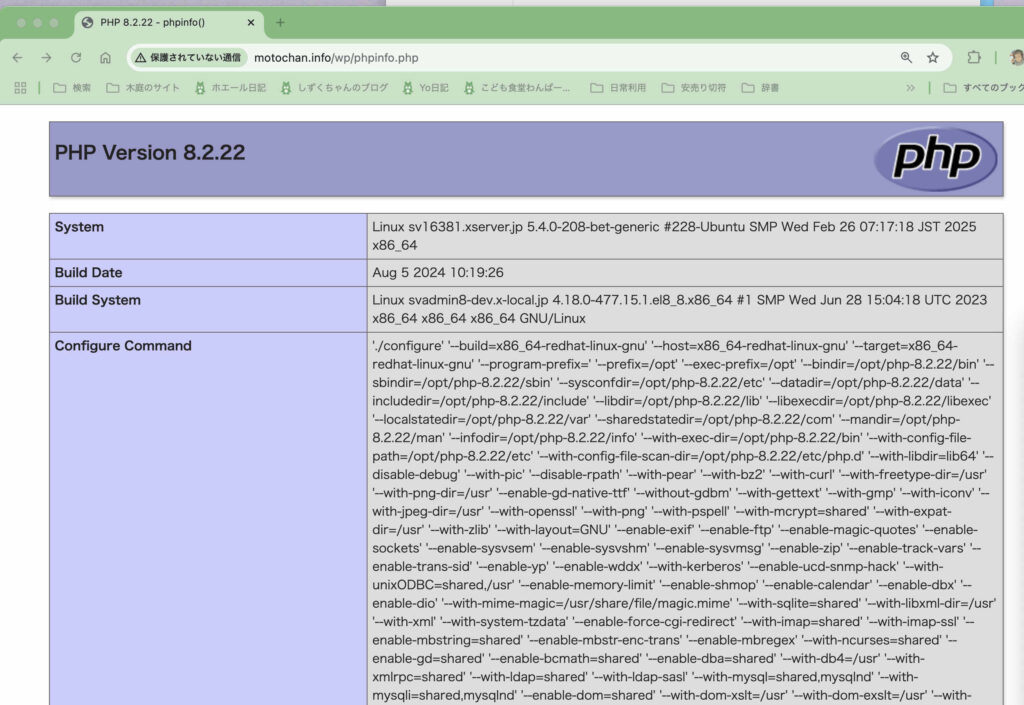Select the PHP 8.2.22 - phpinfo() tab
1024x705 pixels.
pyautogui.click(x=169, y=23)
